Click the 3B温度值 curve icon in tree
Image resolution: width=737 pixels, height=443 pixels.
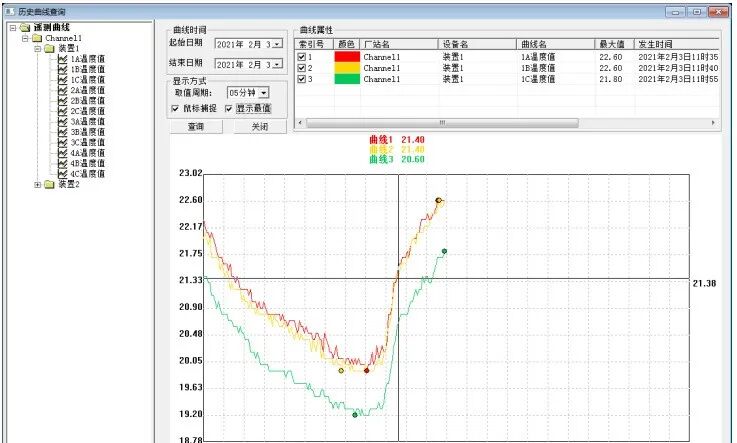(62, 132)
